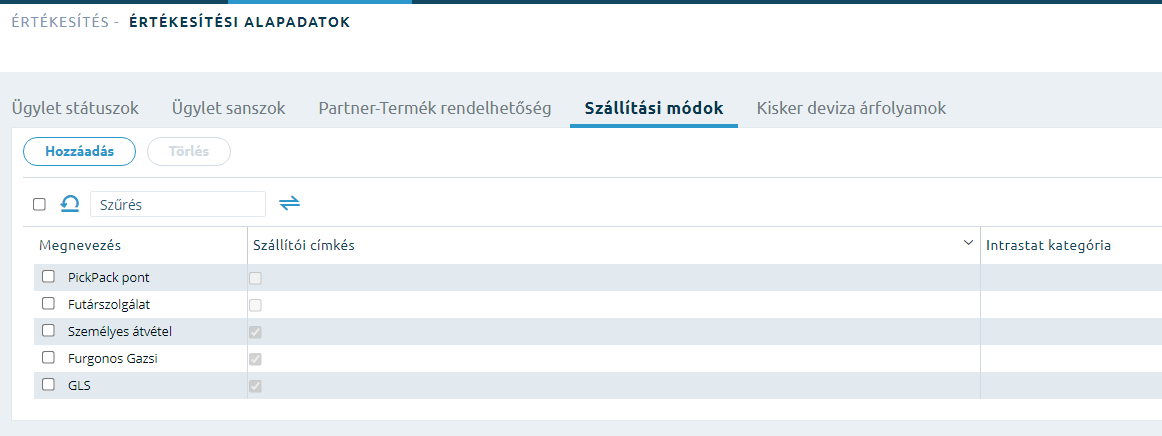Select the PickPack pont row checkbox

pos(48,277)
